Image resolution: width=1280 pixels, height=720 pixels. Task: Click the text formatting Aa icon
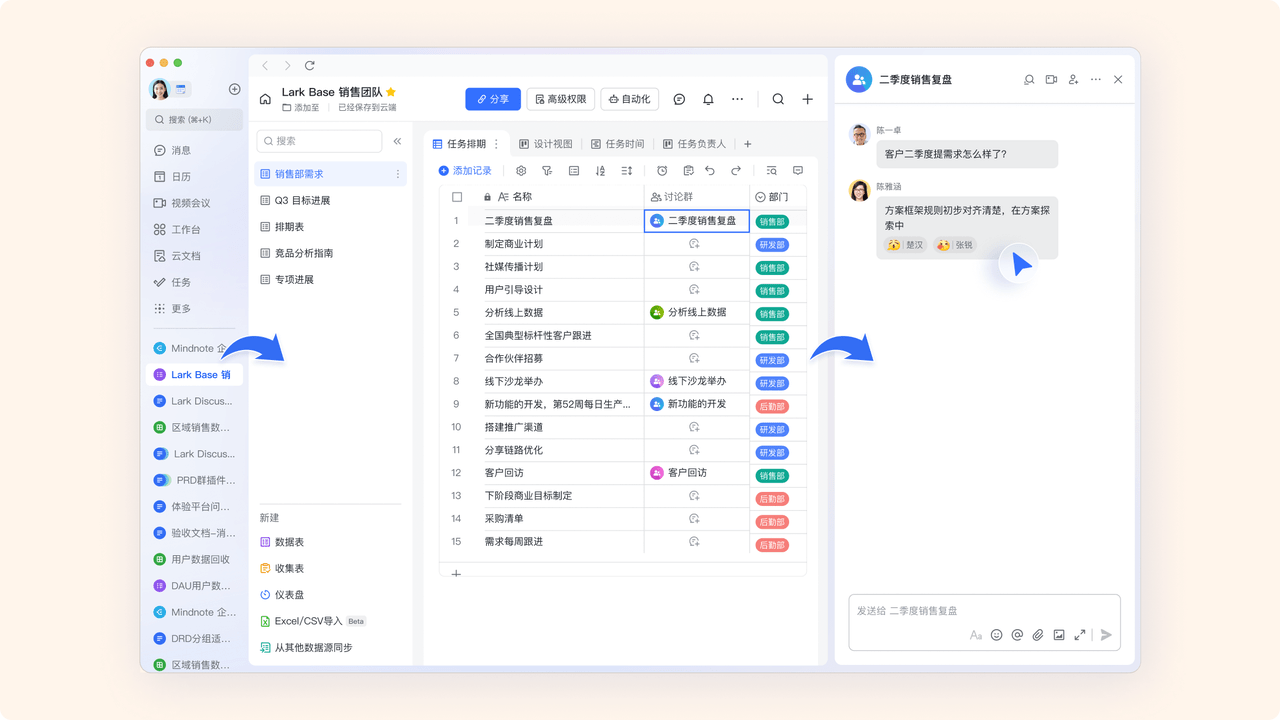pos(976,635)
